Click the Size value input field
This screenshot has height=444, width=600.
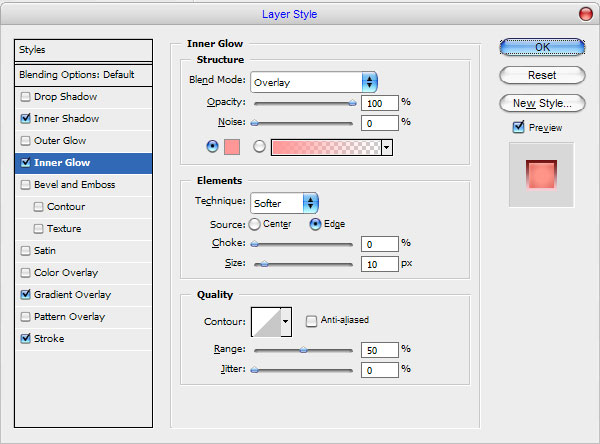378,264
